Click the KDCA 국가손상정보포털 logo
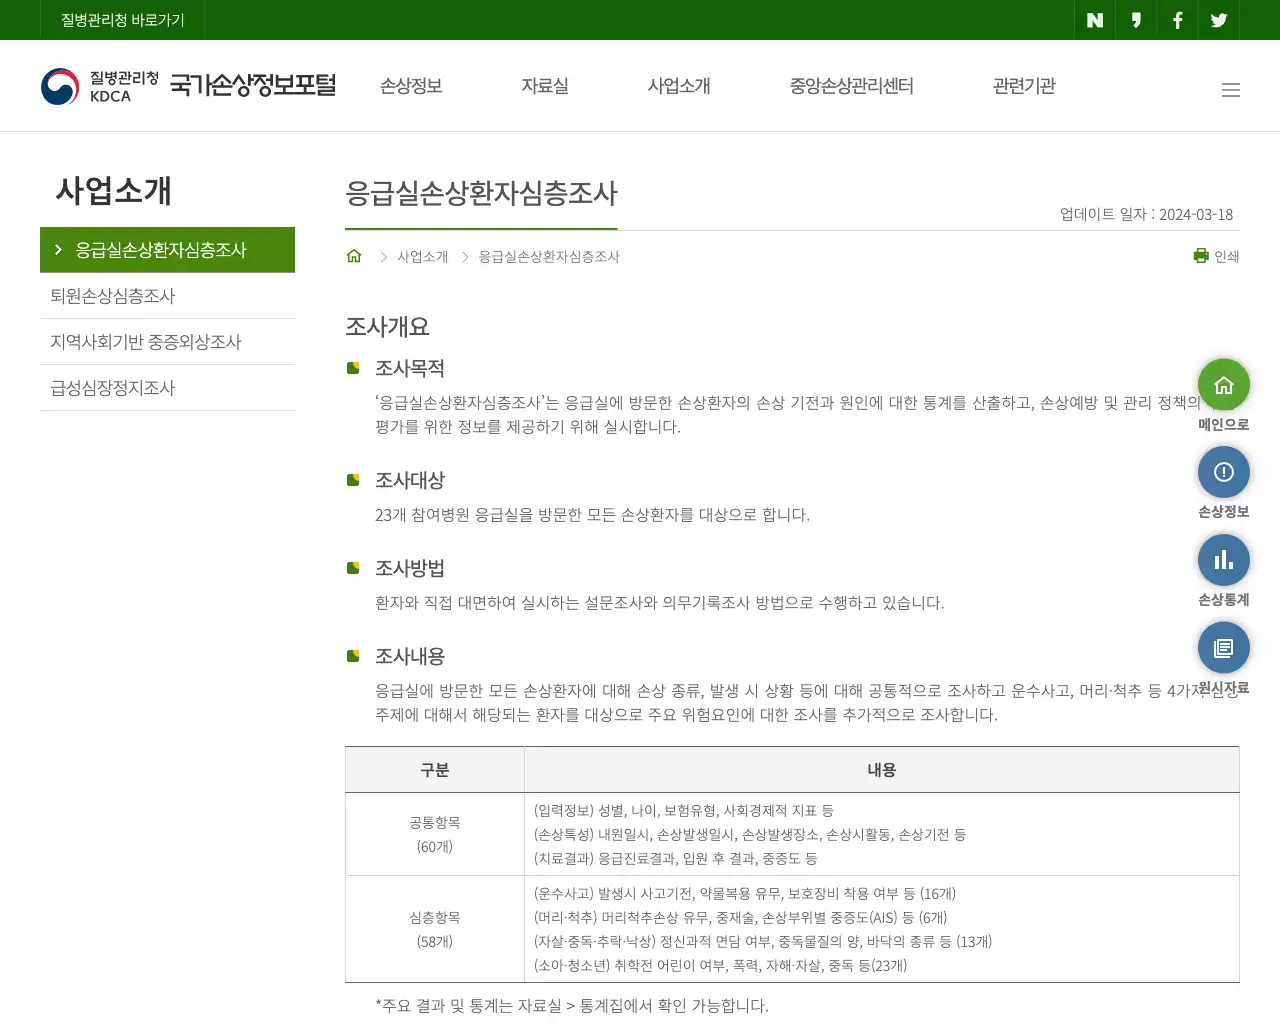Image resolution: width=1280 pixels, height=1024 pixels. (188, 86)
